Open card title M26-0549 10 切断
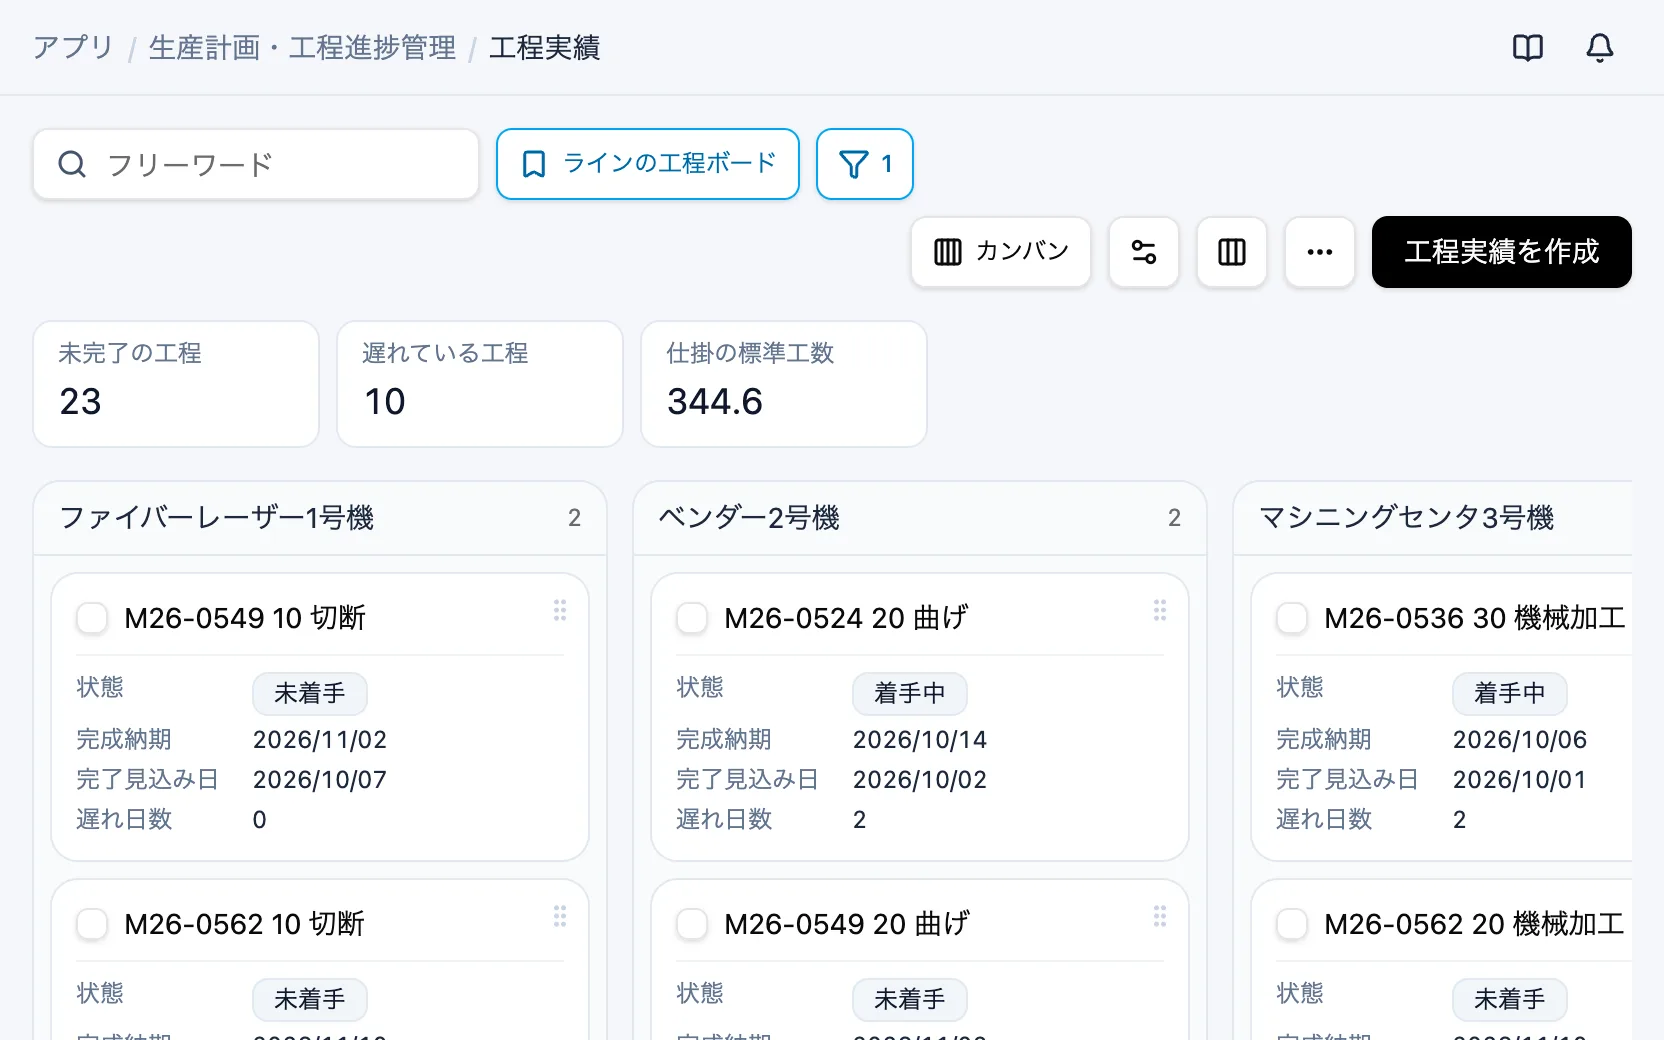Viewport: 1664px width, 1040px height. (x=245, y=618)
